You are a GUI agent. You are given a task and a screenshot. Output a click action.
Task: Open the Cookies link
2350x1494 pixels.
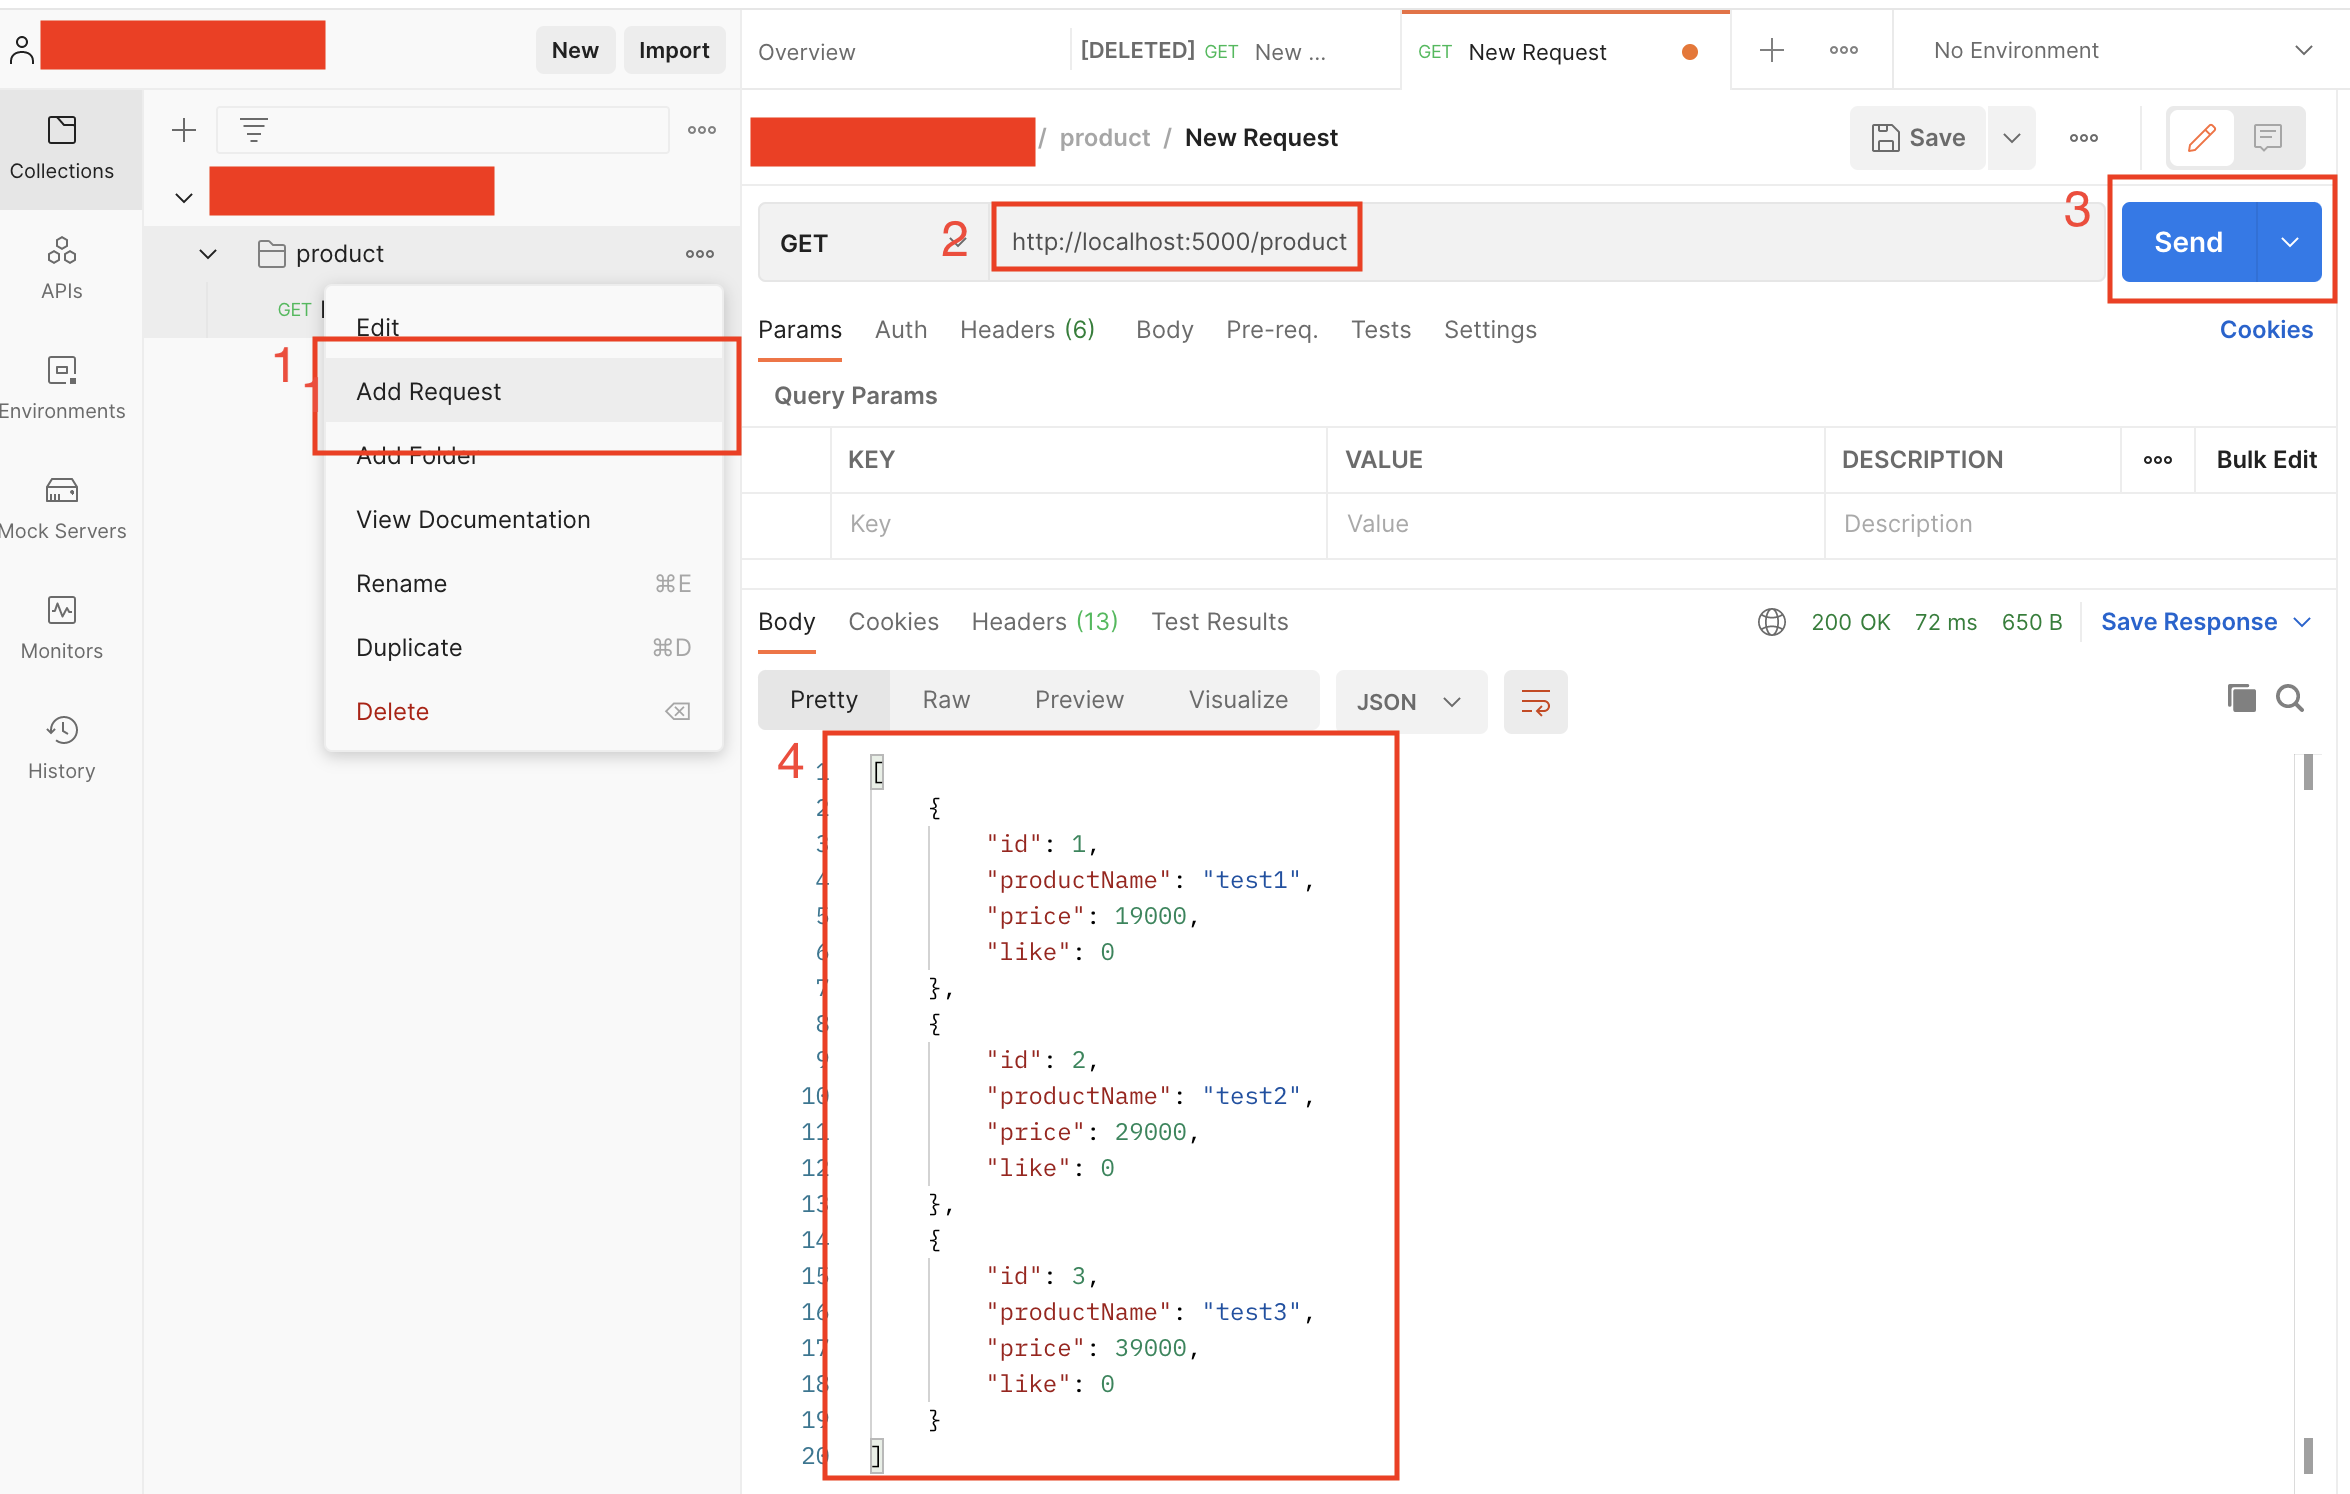pos(2266,330)
